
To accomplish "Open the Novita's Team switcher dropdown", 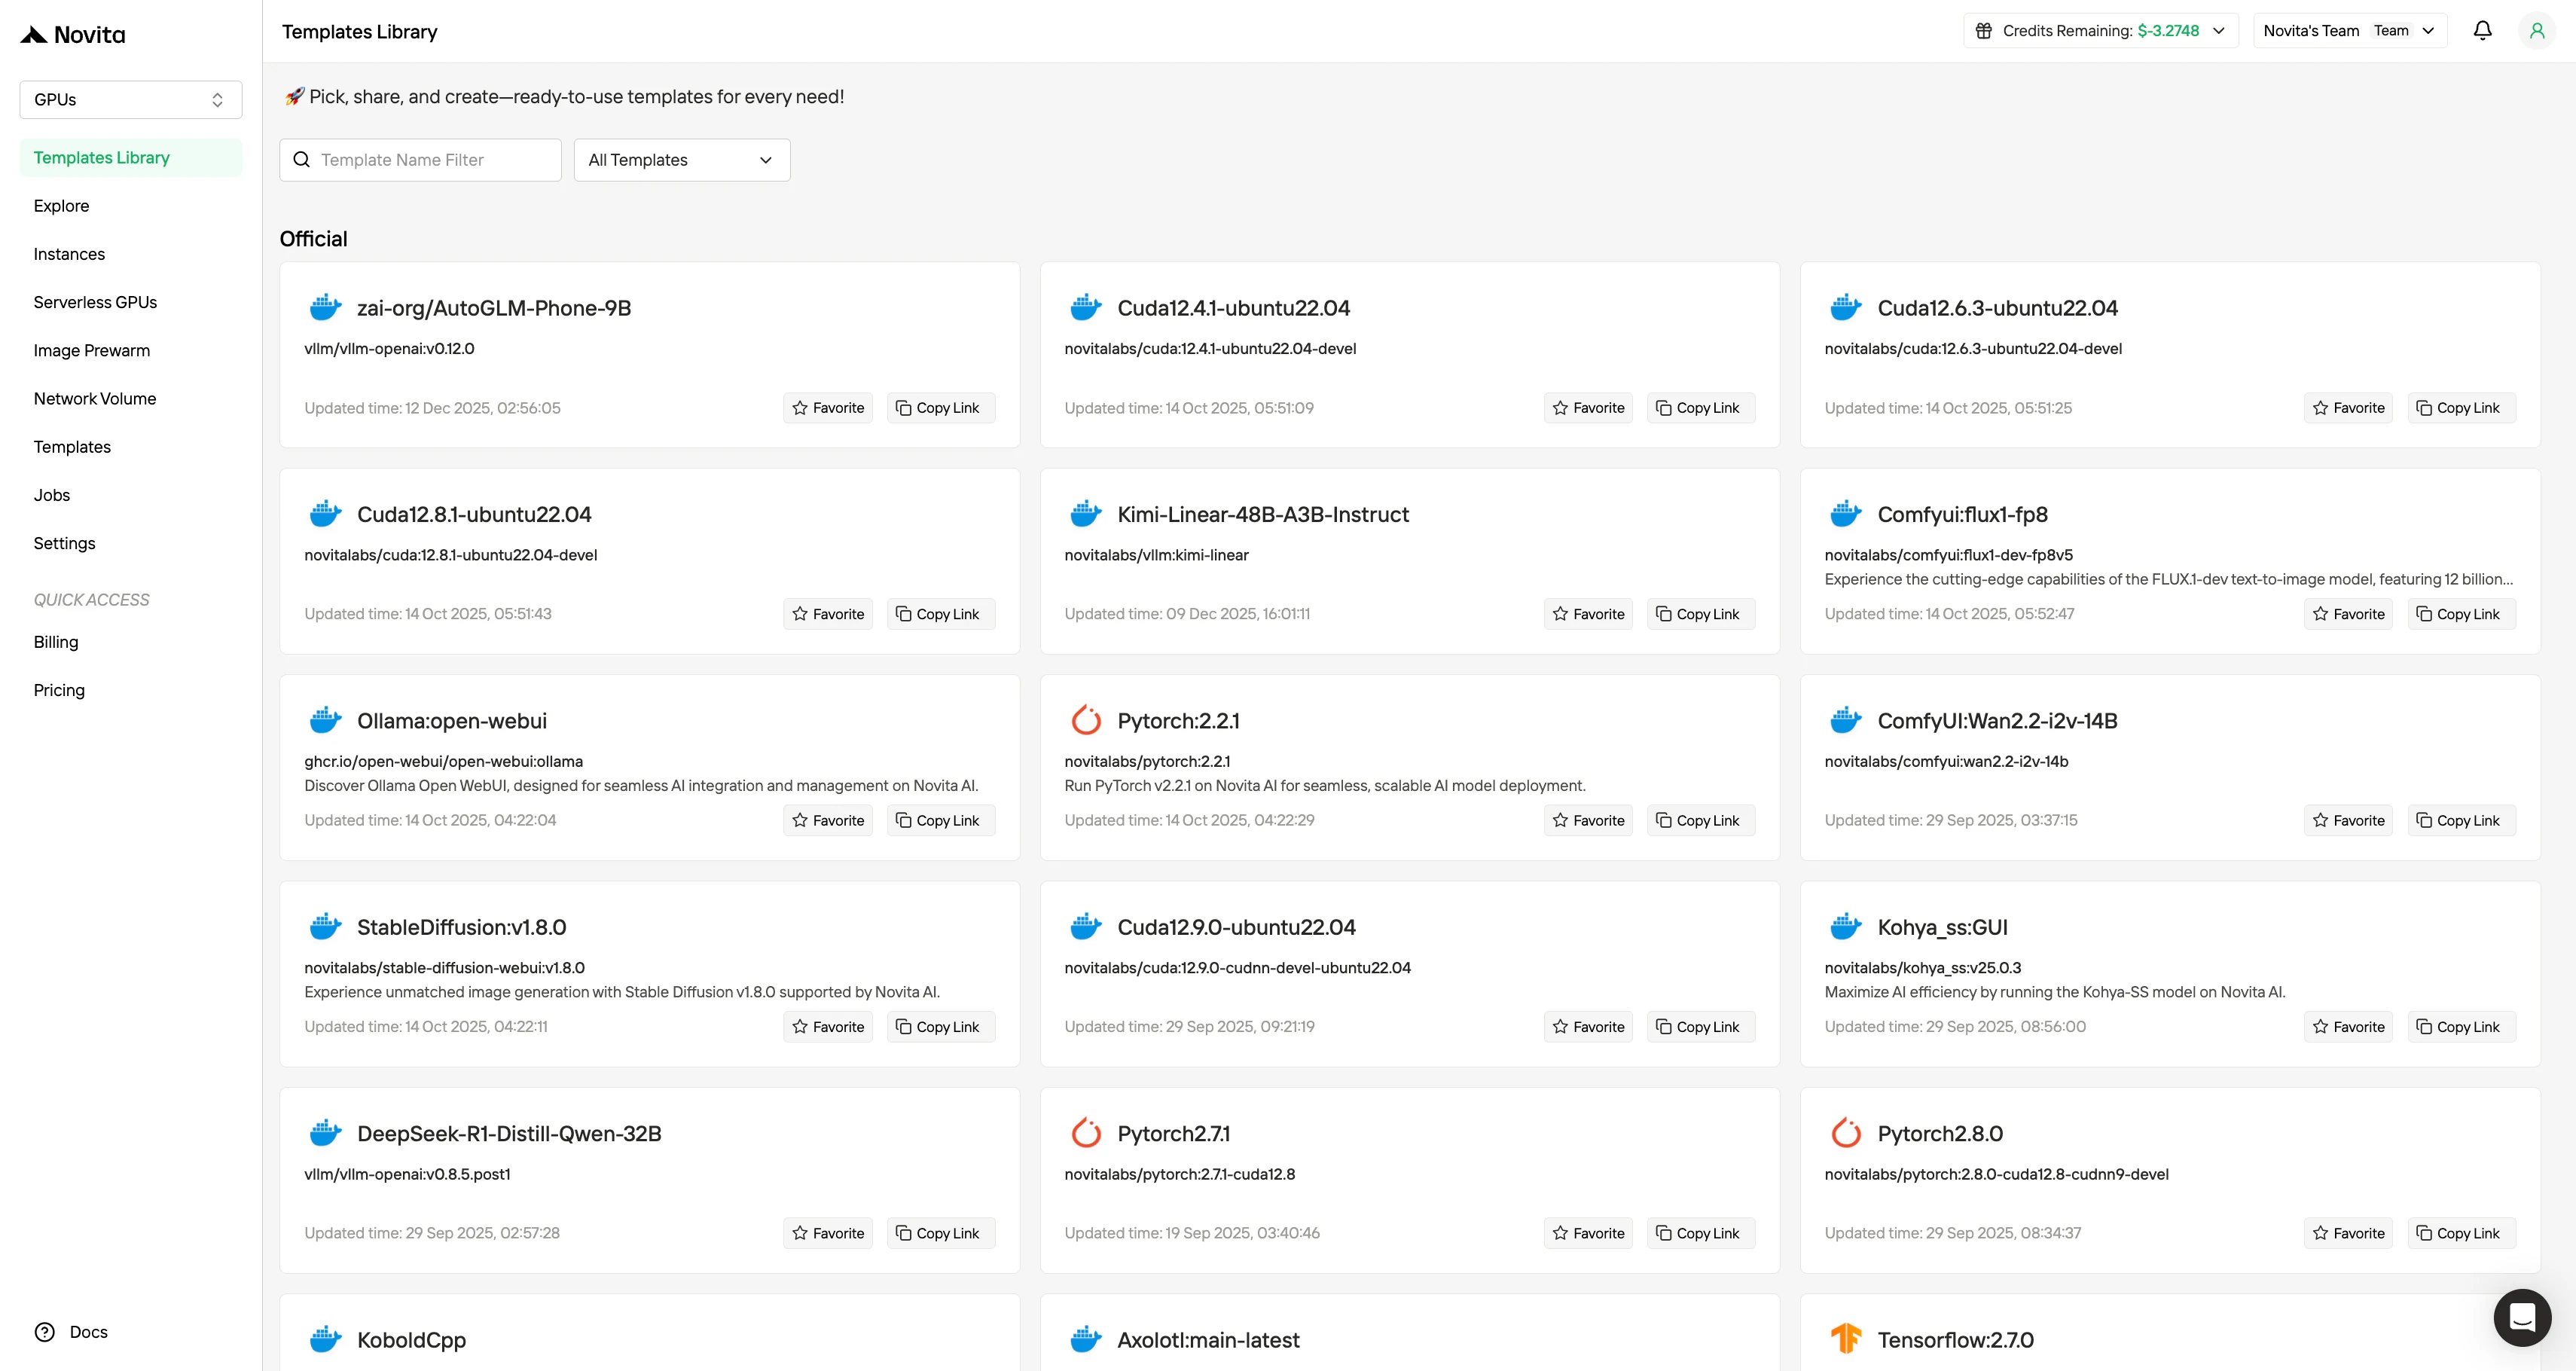I will point(2349,31).
